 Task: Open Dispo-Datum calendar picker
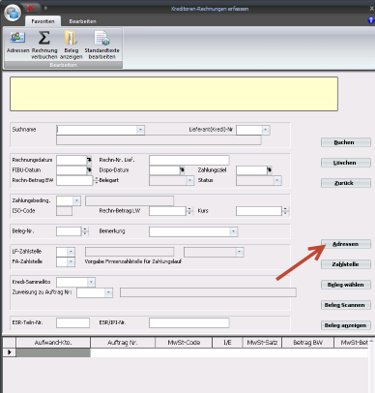(182, 170)
